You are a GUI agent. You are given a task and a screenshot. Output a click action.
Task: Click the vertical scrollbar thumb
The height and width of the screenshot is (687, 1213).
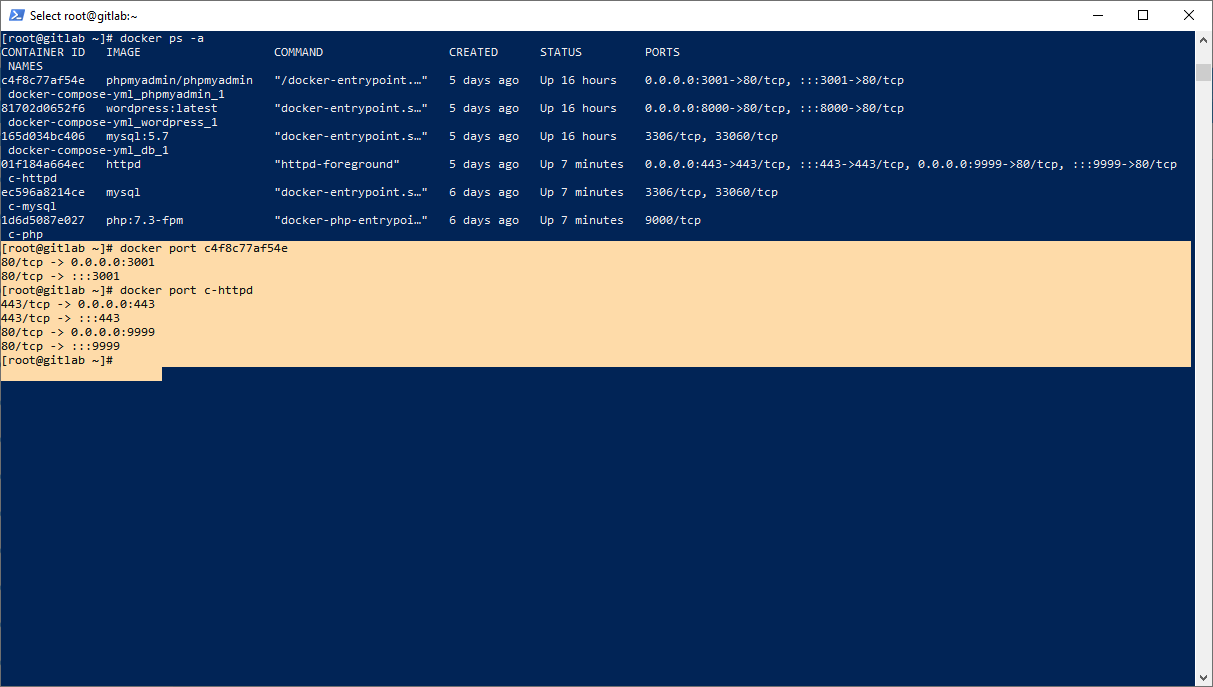coord(1204,72)
